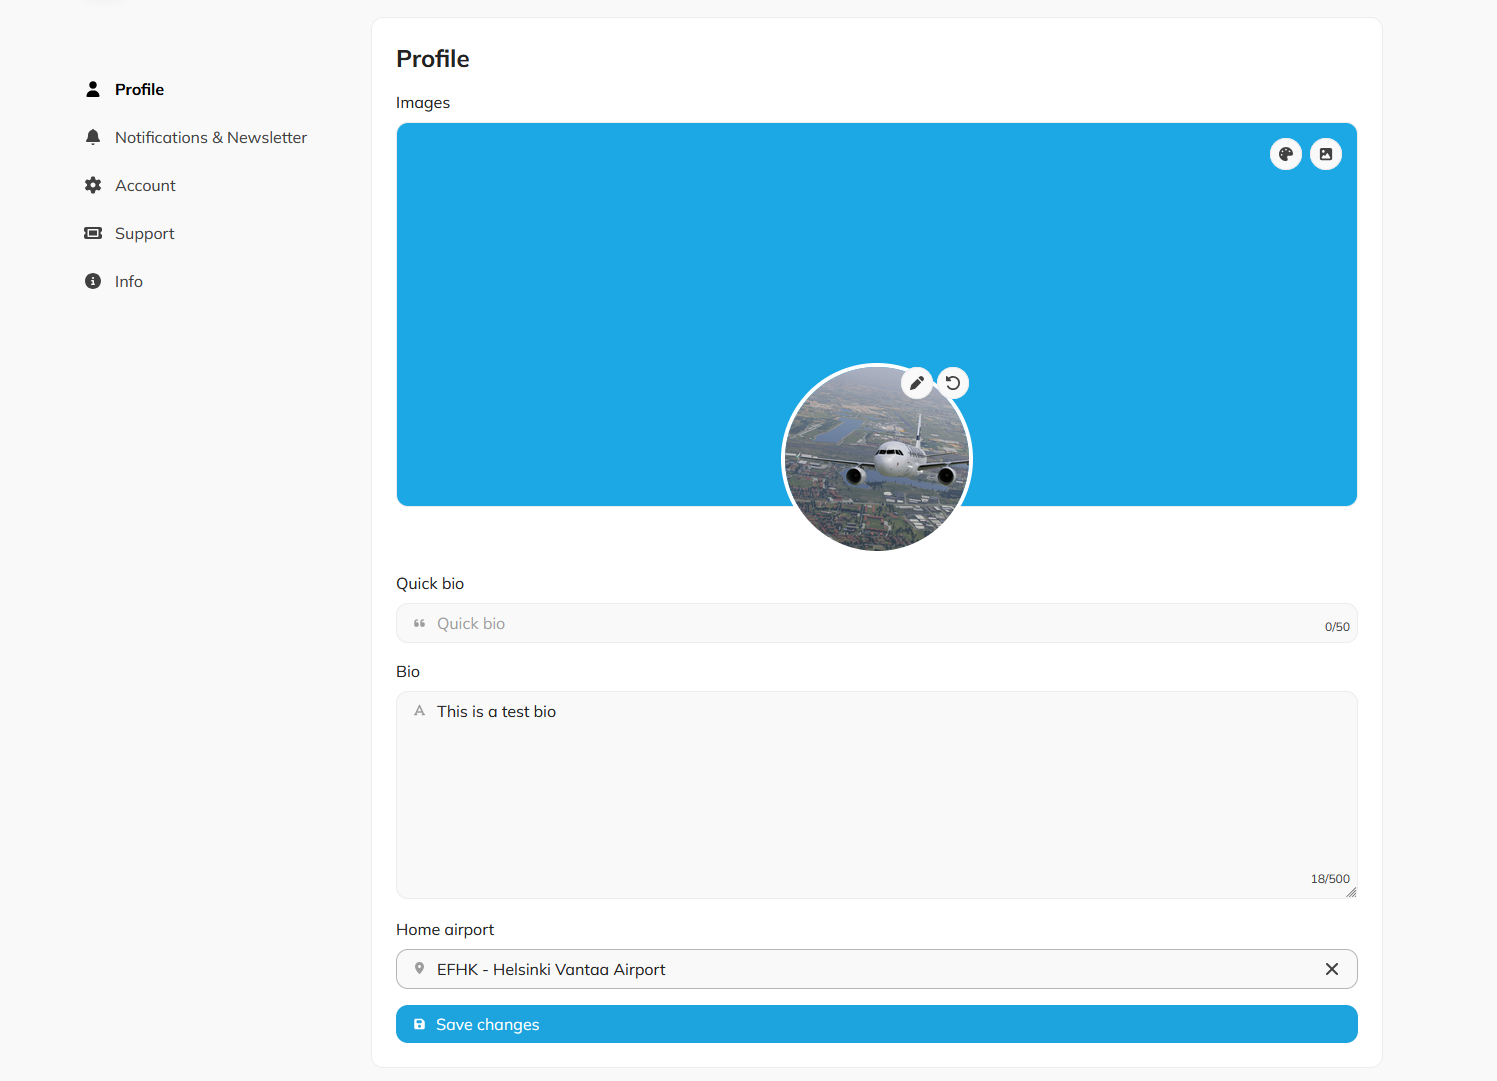Undo the profile picture change
1497x1081 pixels.
953,382
